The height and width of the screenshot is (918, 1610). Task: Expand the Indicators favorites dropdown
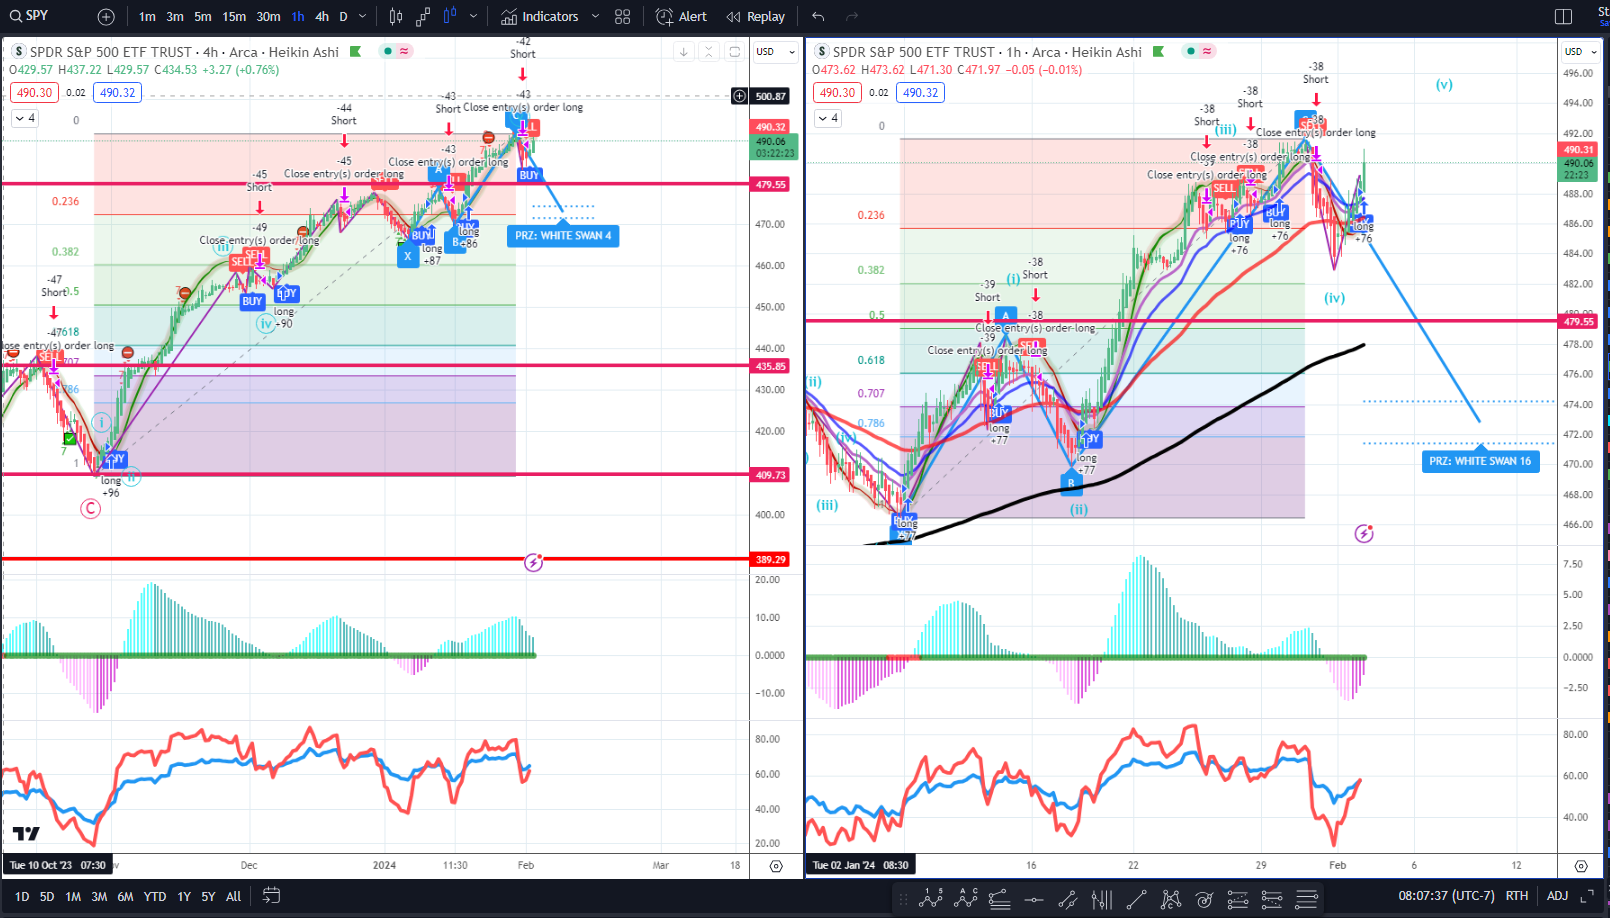coord(595,16)
